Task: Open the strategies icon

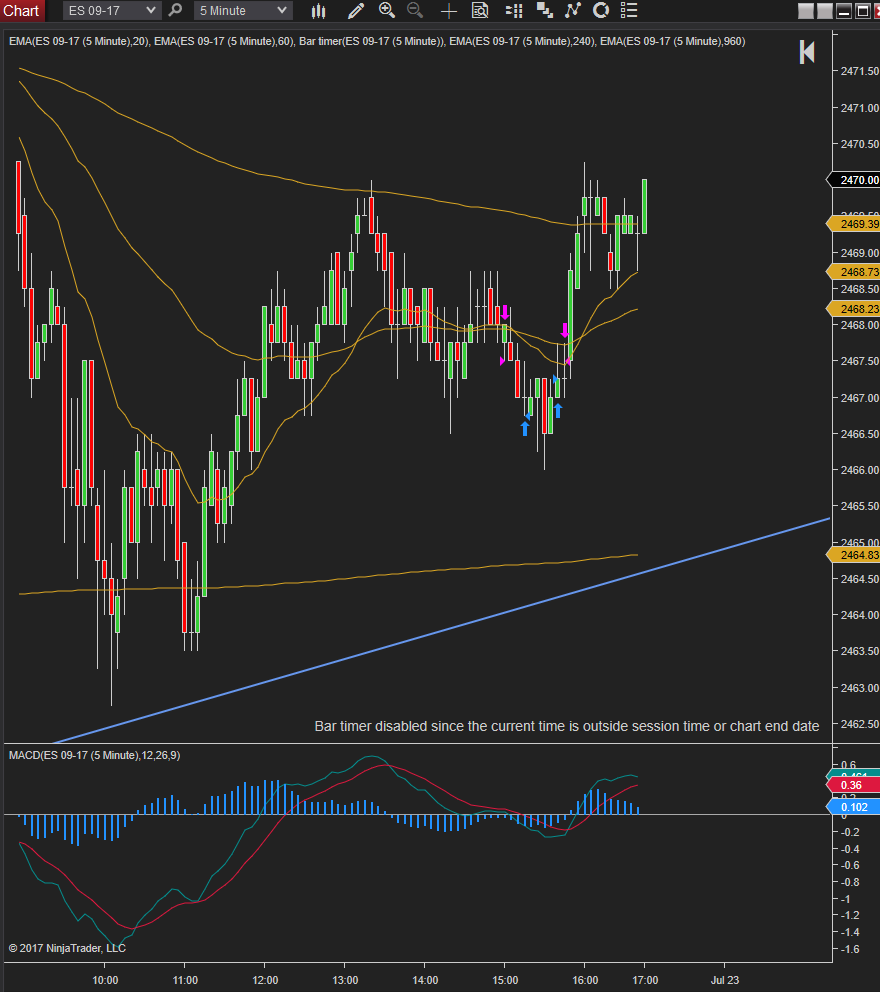Action: (x=601, y=10)
